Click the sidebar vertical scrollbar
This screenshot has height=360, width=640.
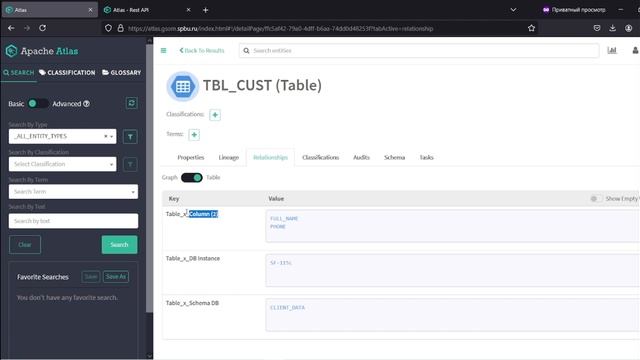click(x=149, y=178)
